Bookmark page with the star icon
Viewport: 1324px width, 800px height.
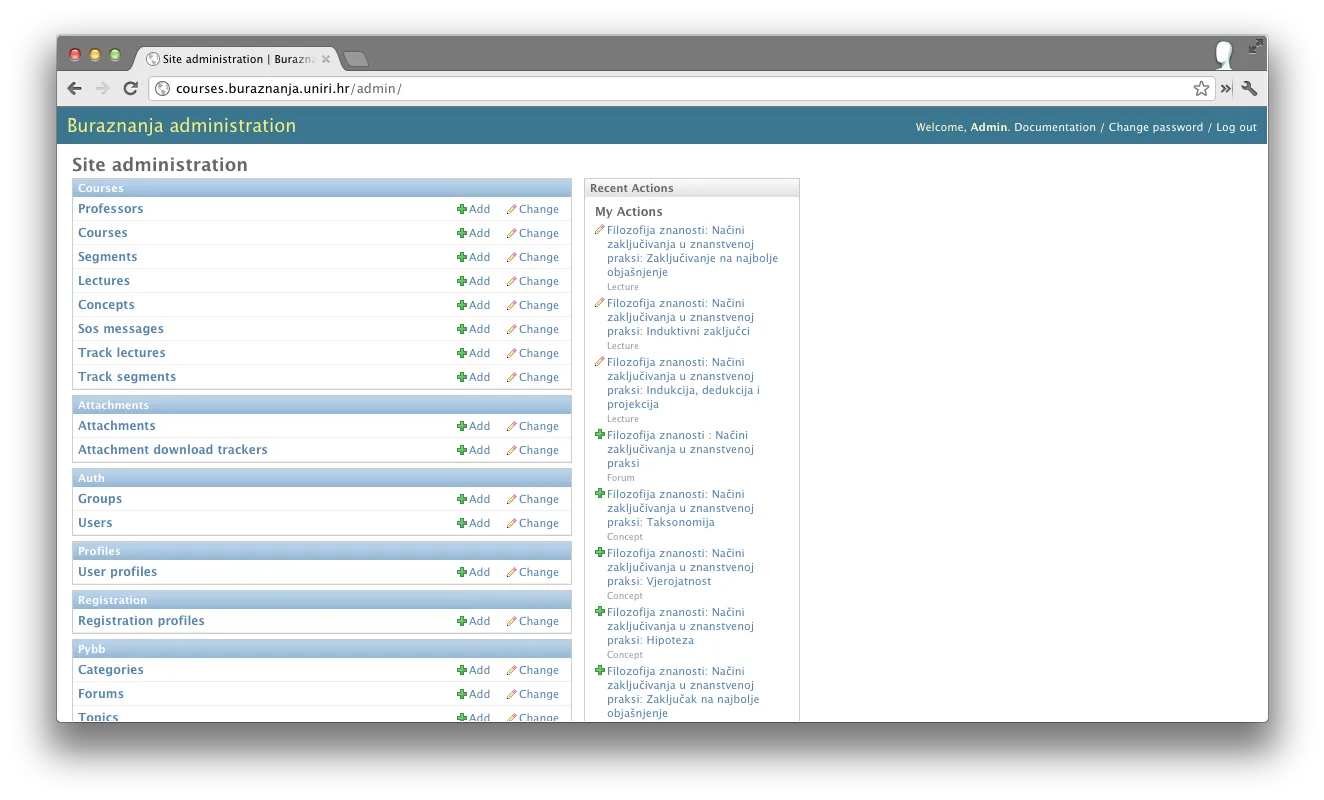1201,89
